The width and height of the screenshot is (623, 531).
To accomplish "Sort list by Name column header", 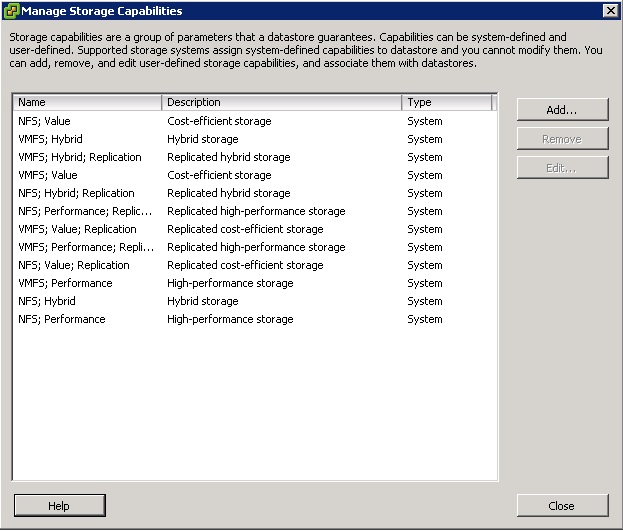I will 87,102.
